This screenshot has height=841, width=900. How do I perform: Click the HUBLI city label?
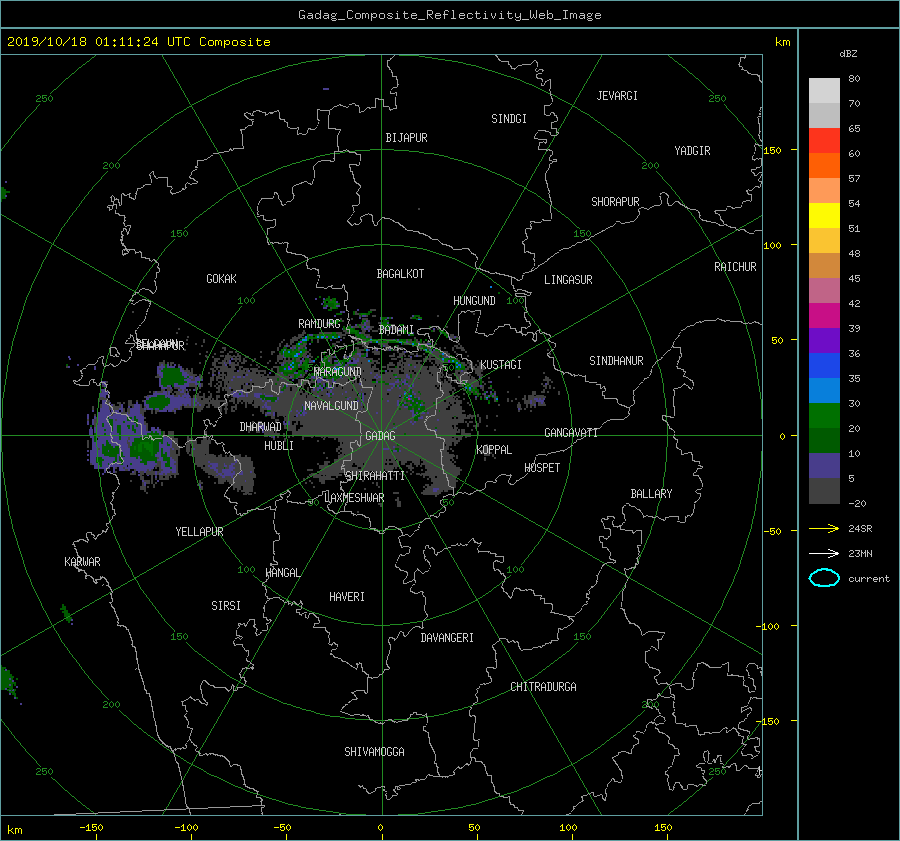point(278,445)
